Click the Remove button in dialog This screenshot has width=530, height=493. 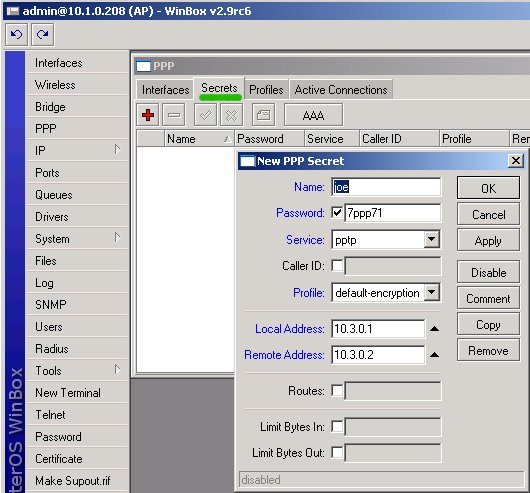pyautogui.click(x=488, y=350)
